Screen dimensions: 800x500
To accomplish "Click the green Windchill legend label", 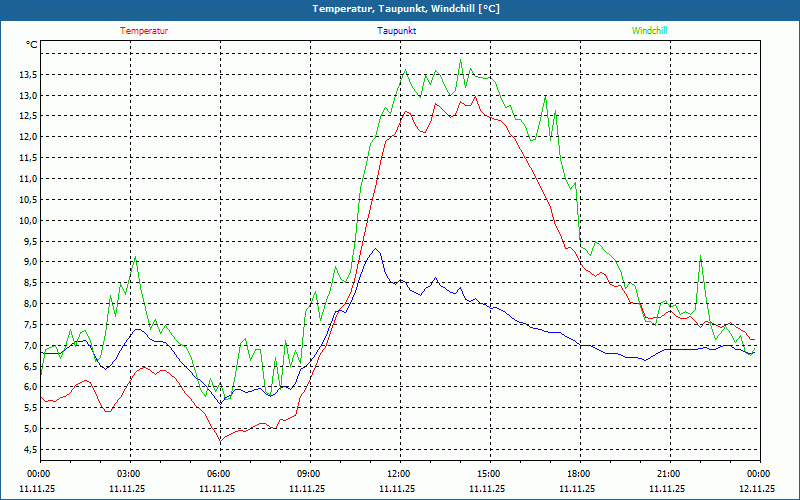I will (x=649, y=31).
